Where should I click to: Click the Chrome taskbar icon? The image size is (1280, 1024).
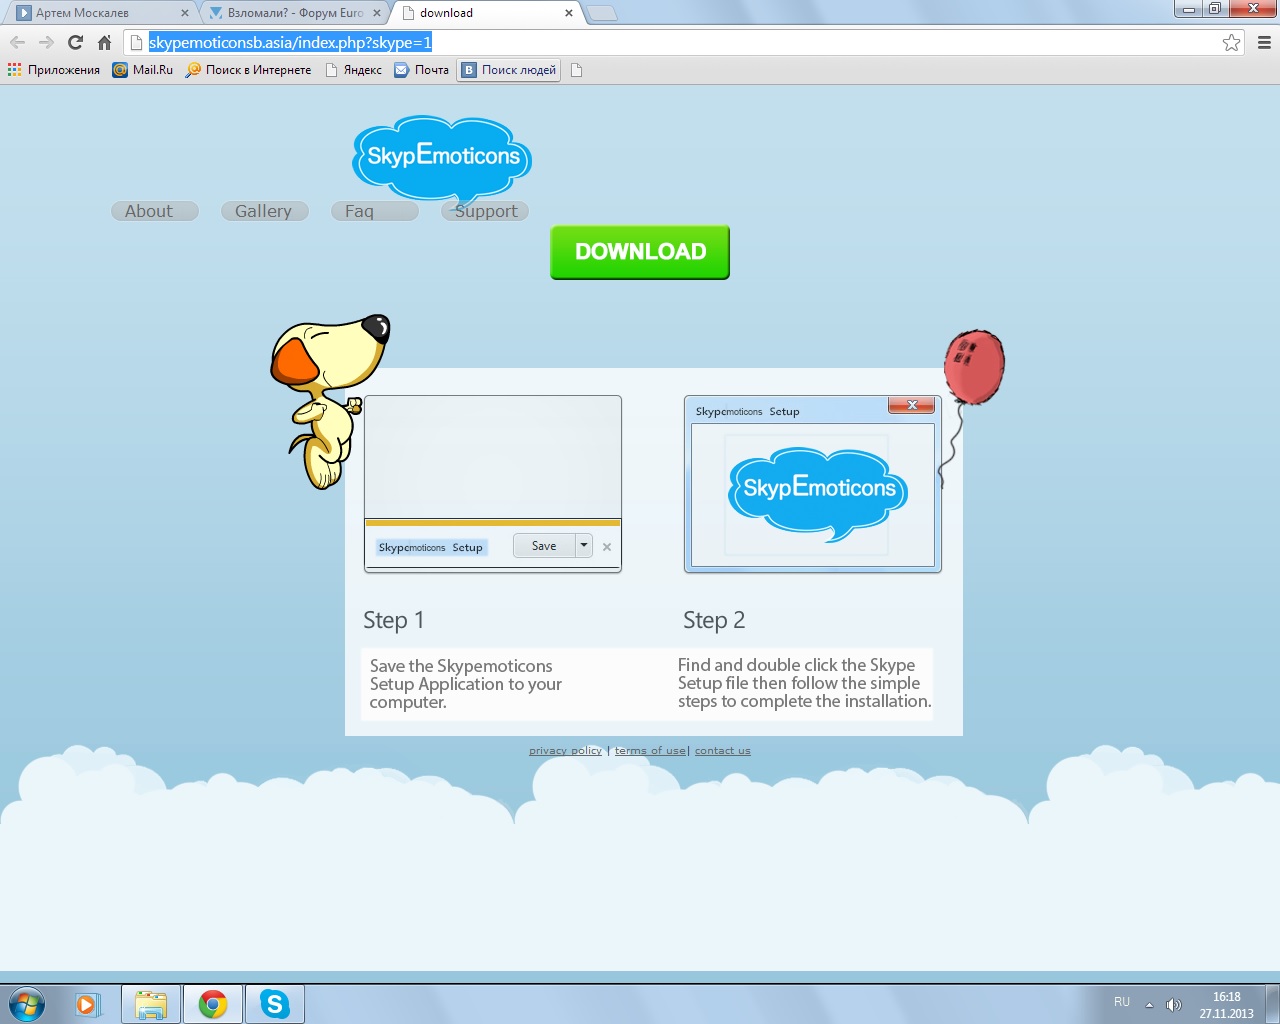coord(212,1003)
